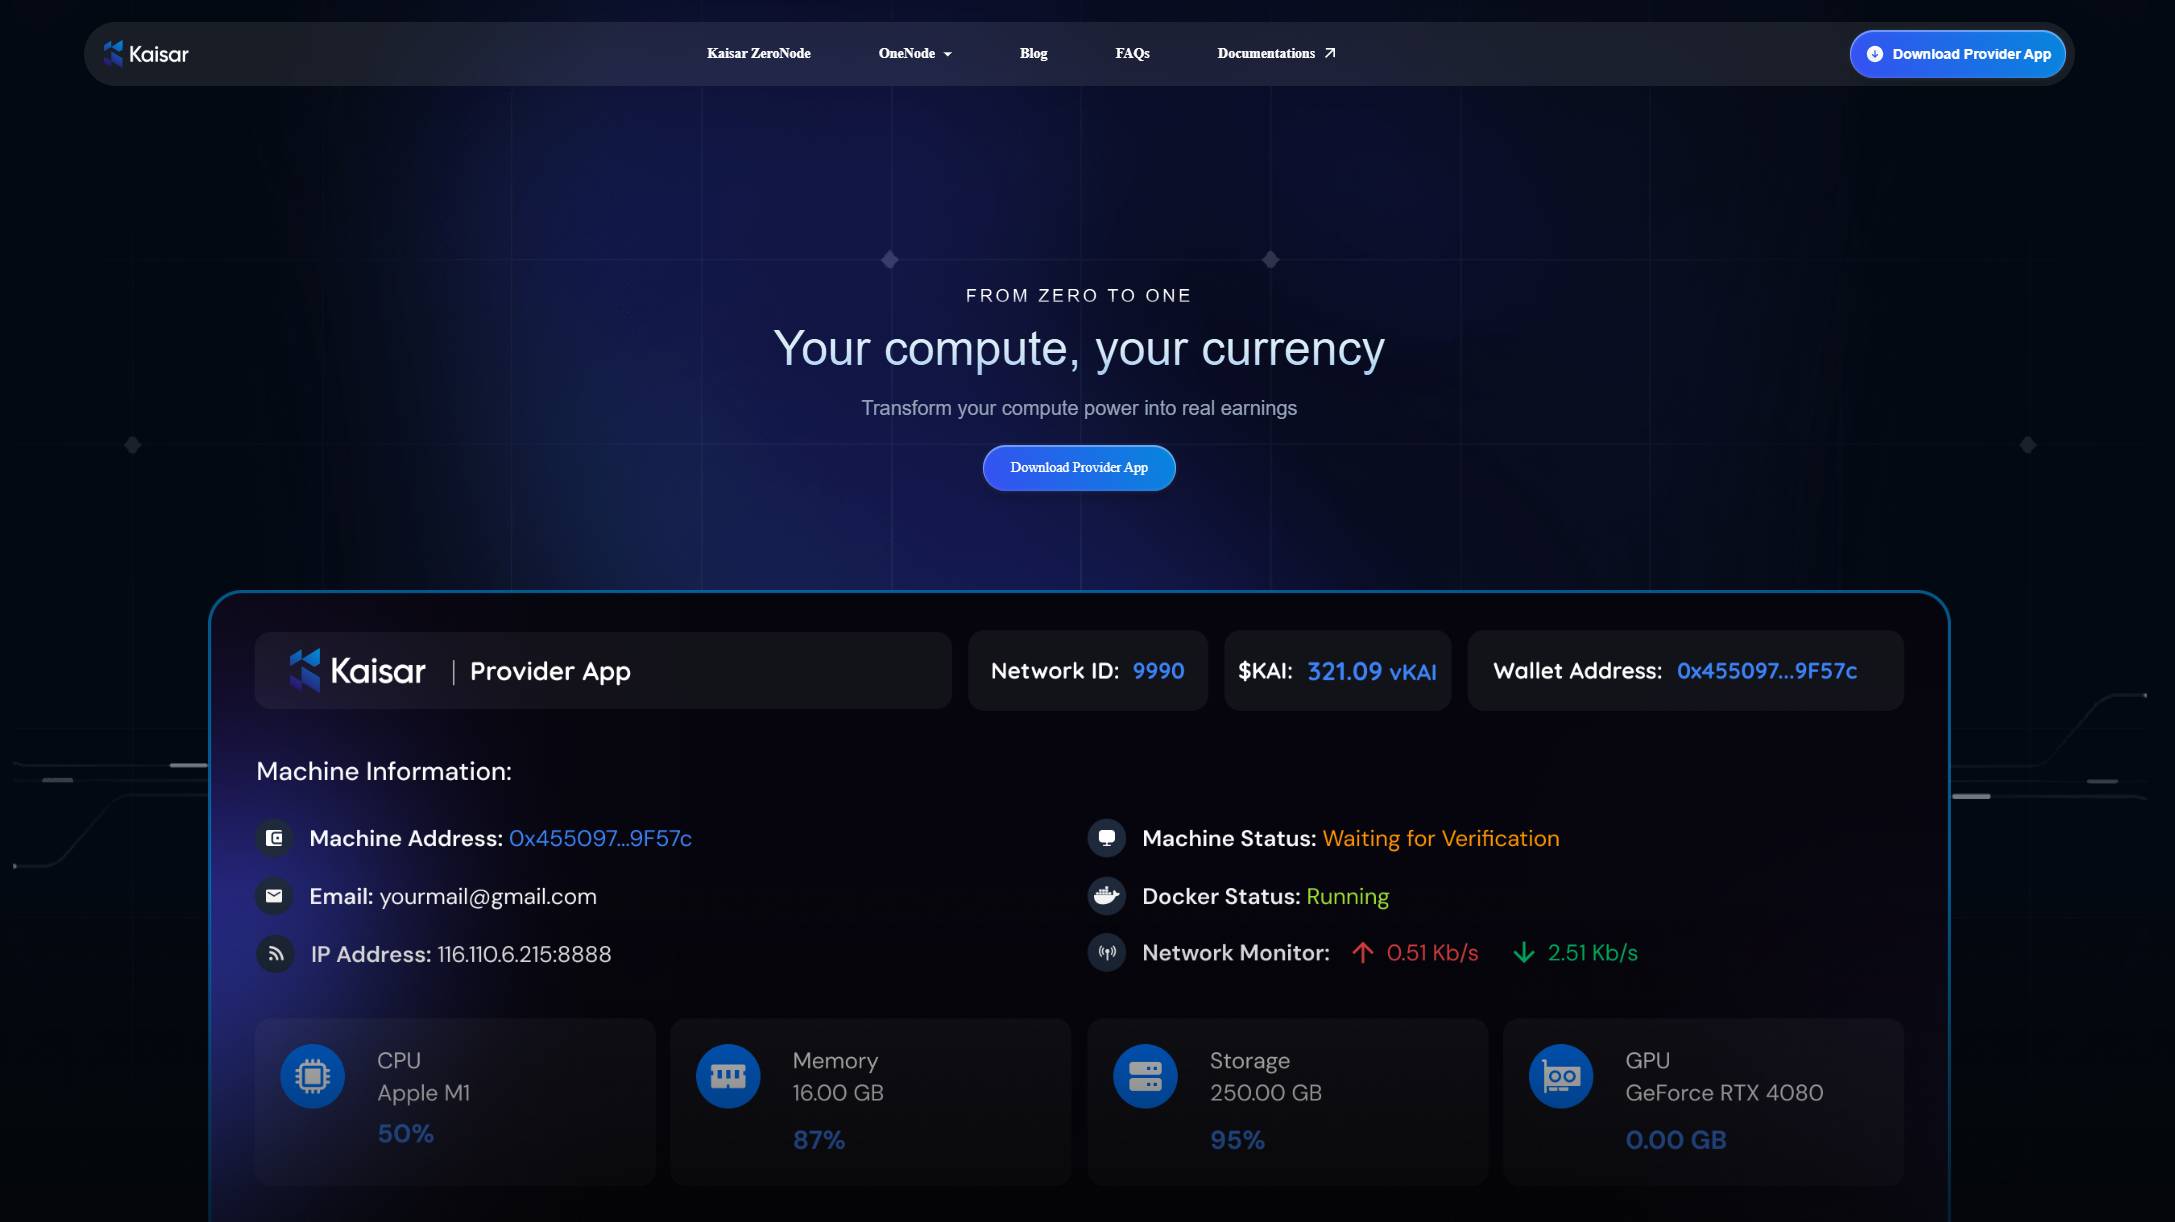Go to the Blog page
2175x1222 pixels.
coord(1033,53)
